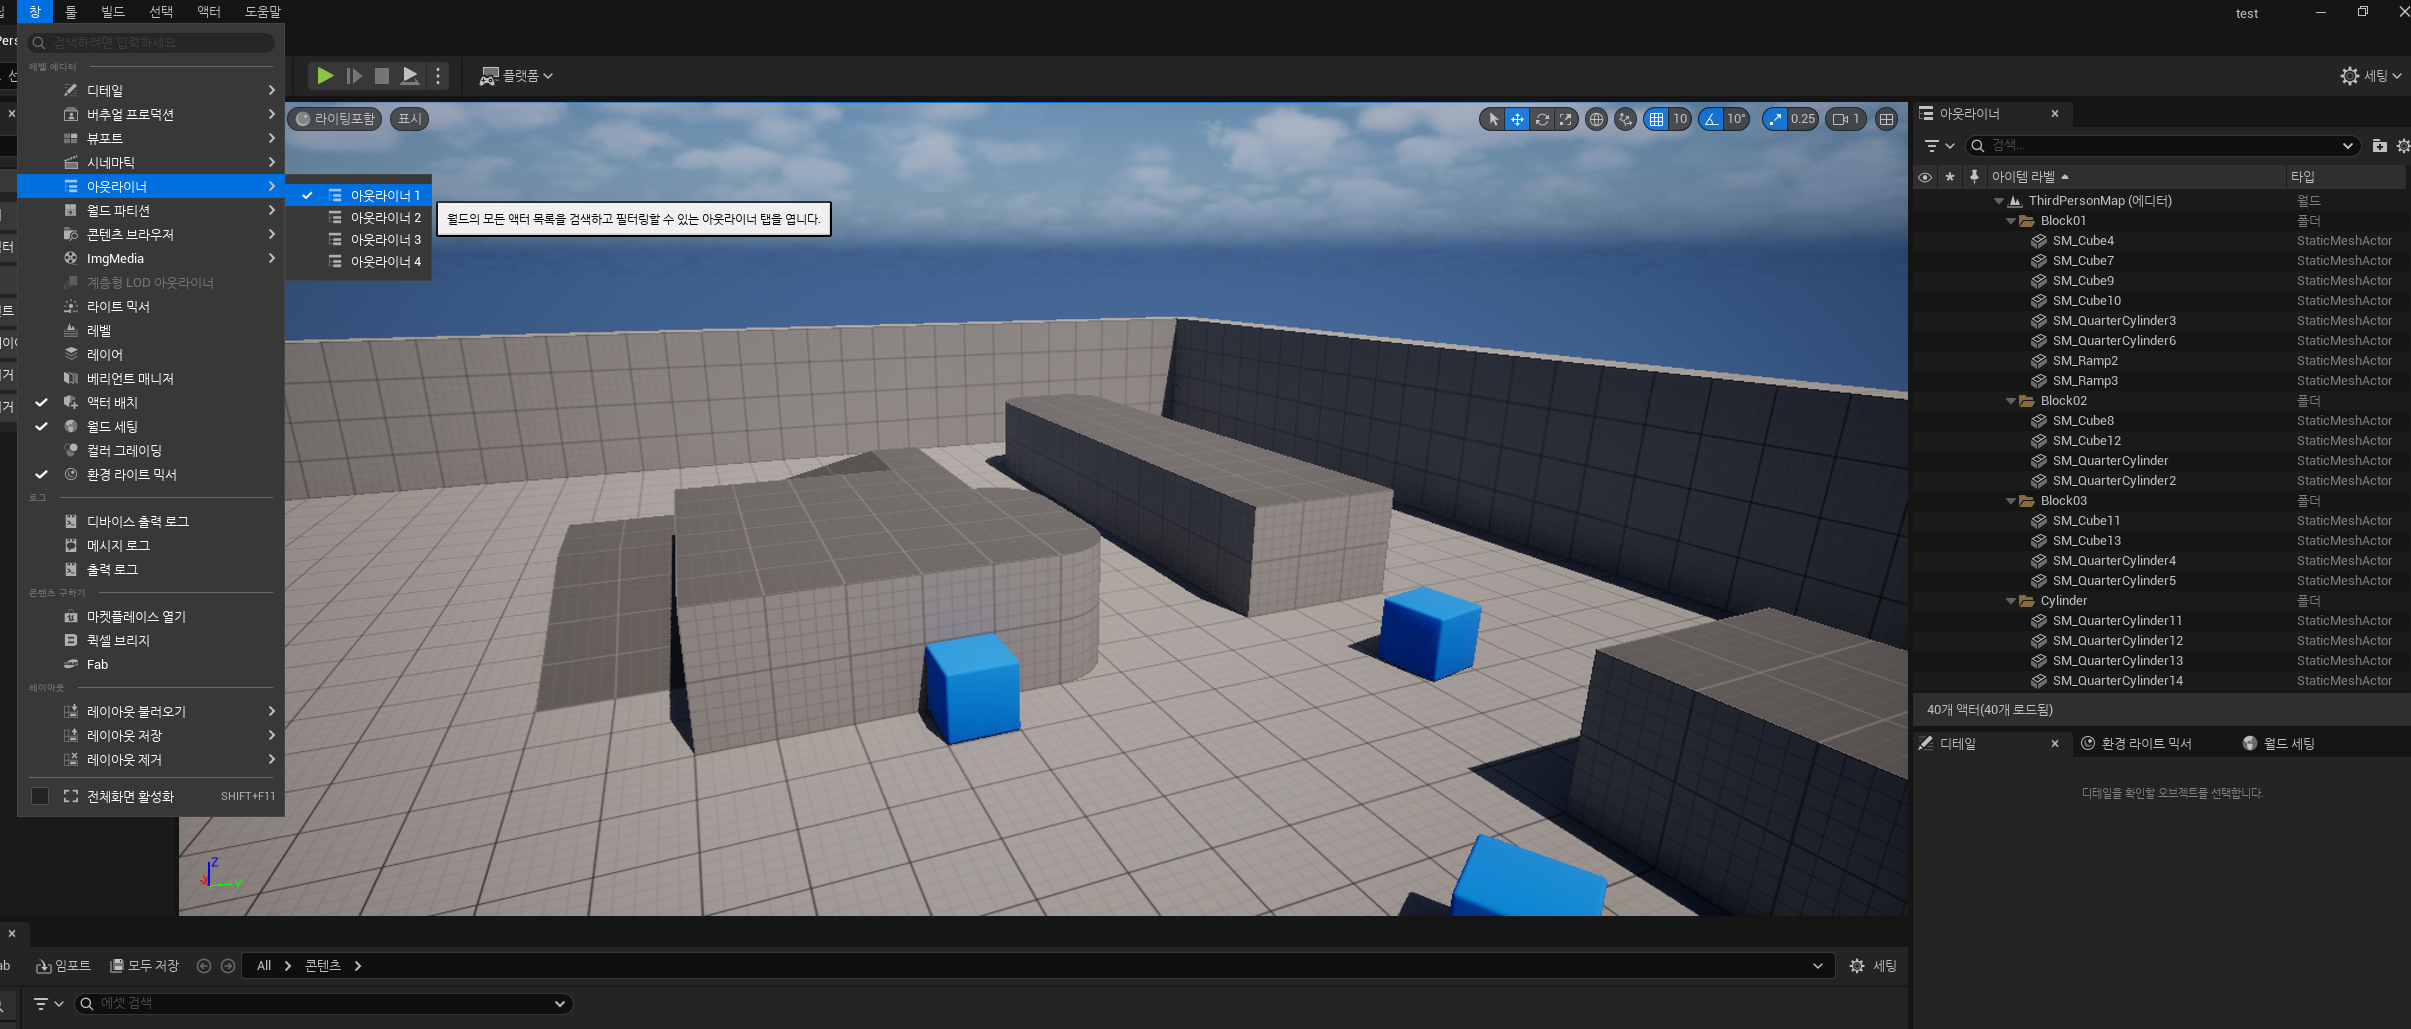Activate the Scale gizmo tool
This screenshot has width=2411, height=1029.
pyautogui.click(x=1565, y=119)
